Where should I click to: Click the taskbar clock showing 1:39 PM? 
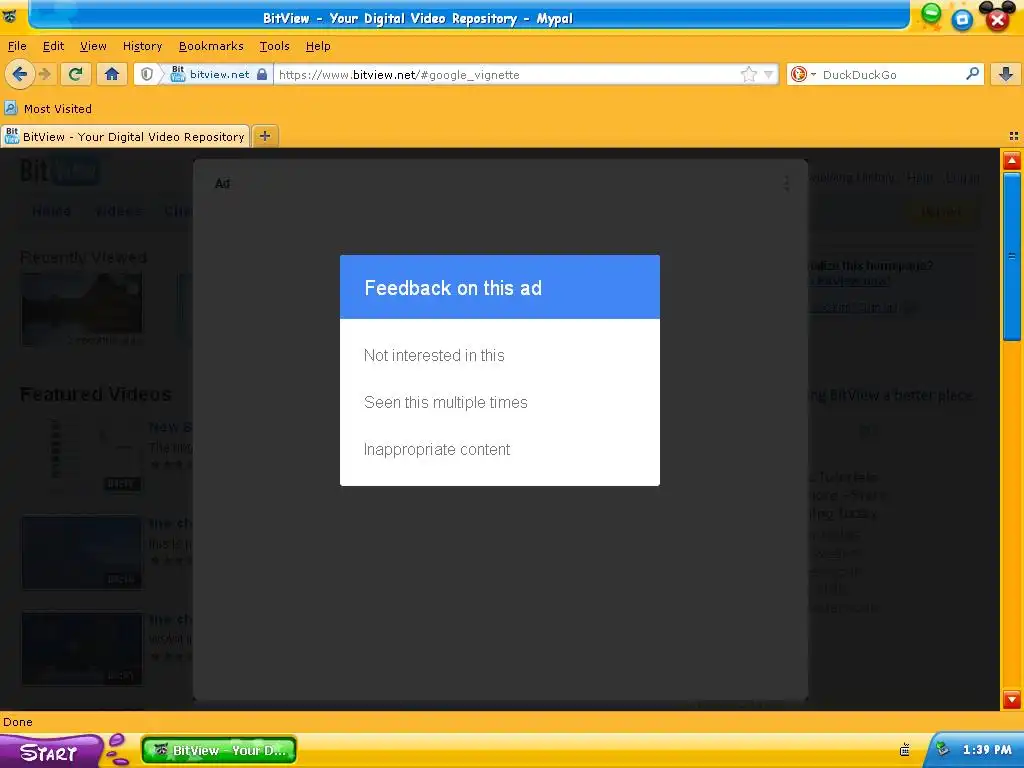click(x=987, y=750)
